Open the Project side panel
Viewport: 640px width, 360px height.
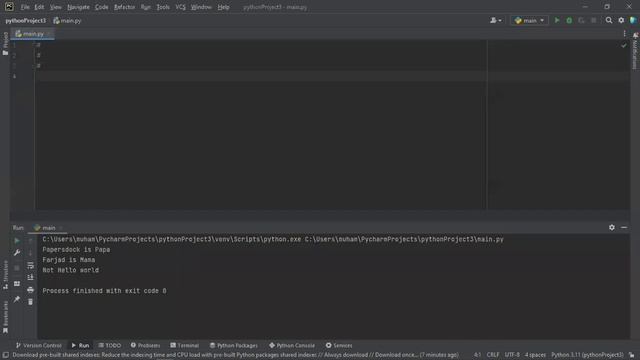point(5,43)
